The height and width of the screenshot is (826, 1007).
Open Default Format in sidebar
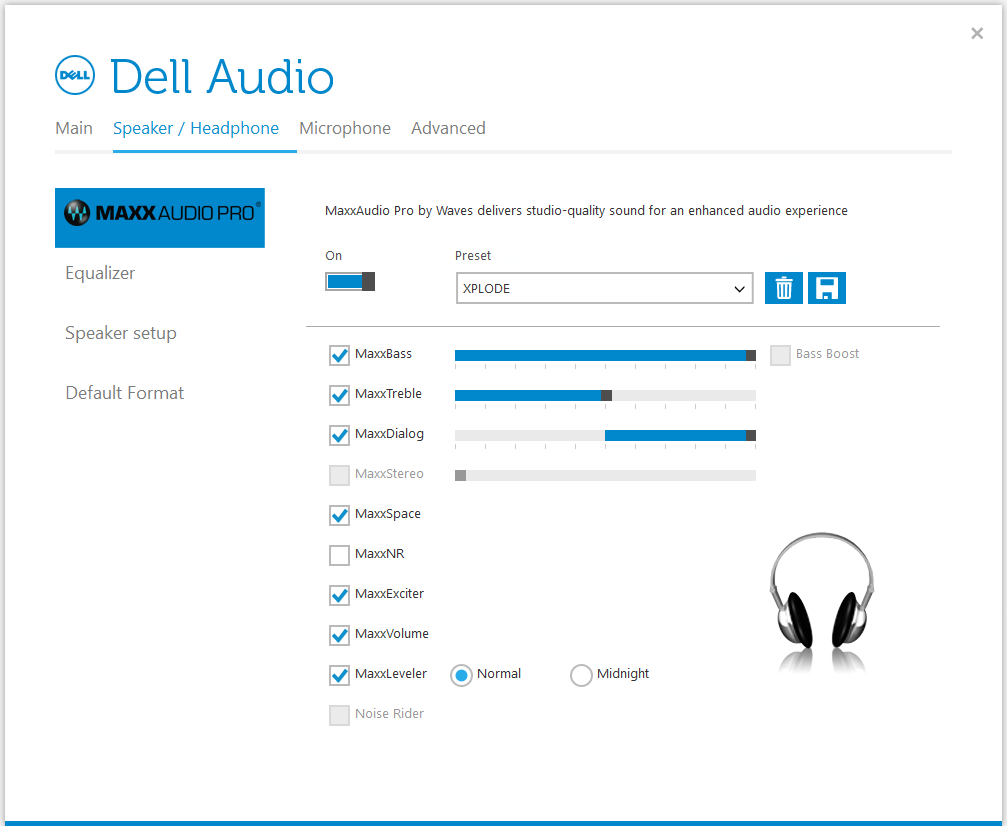[x=125, y=392]
